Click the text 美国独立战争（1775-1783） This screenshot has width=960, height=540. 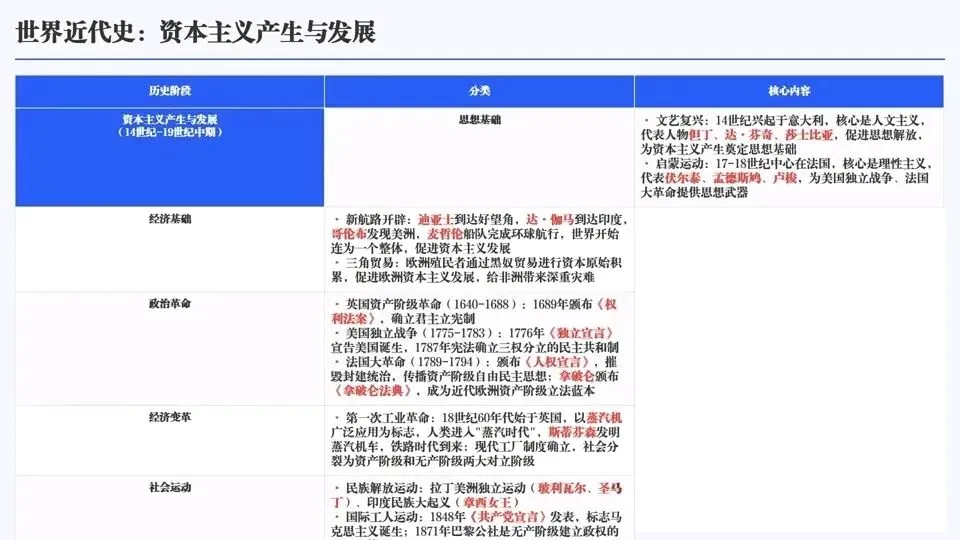[419, 333]
